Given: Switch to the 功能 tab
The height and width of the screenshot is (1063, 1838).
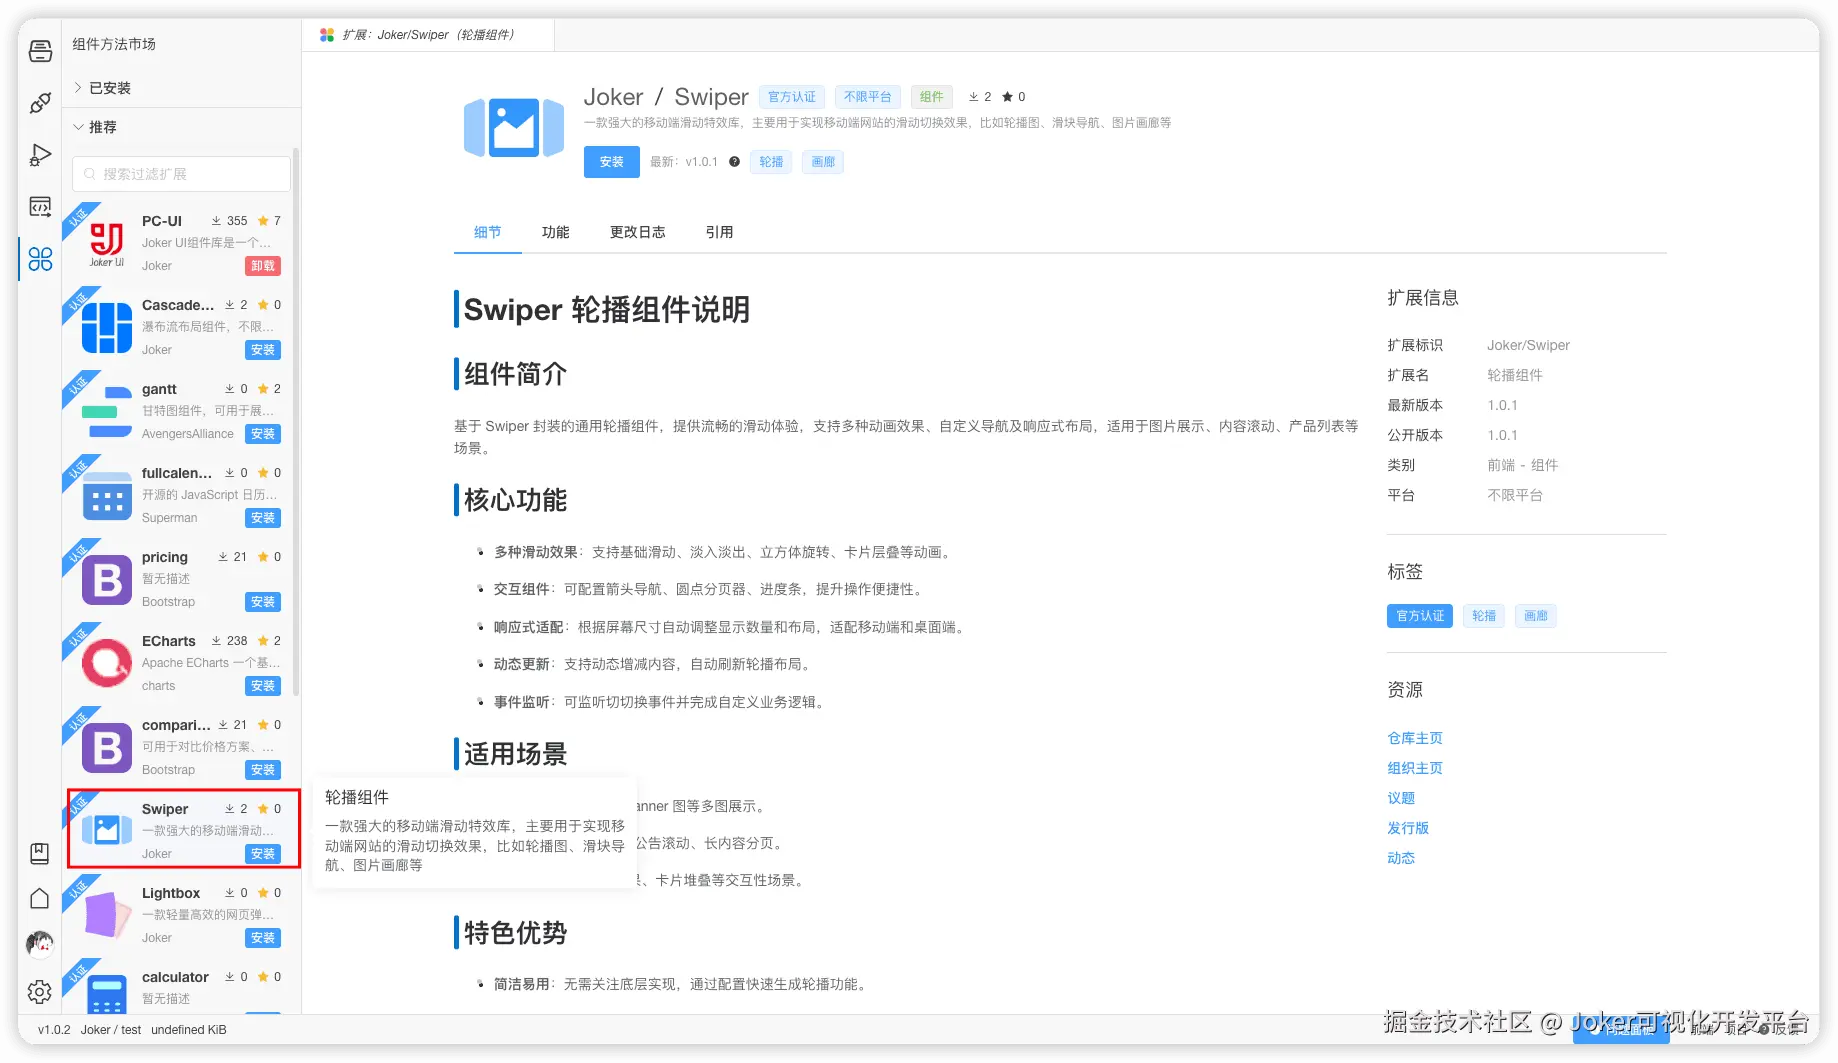Looking at the screenshot, I should point(556,232).
